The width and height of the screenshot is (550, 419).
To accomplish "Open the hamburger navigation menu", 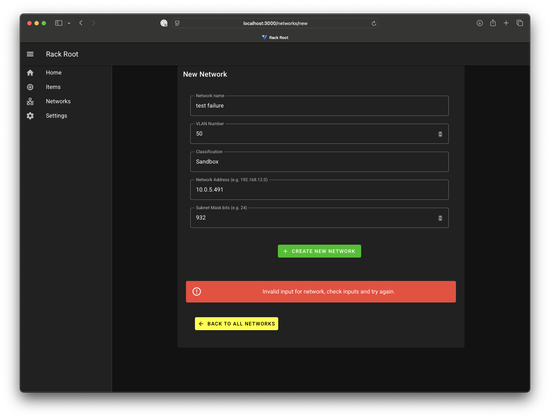I will tap(30, 54).
